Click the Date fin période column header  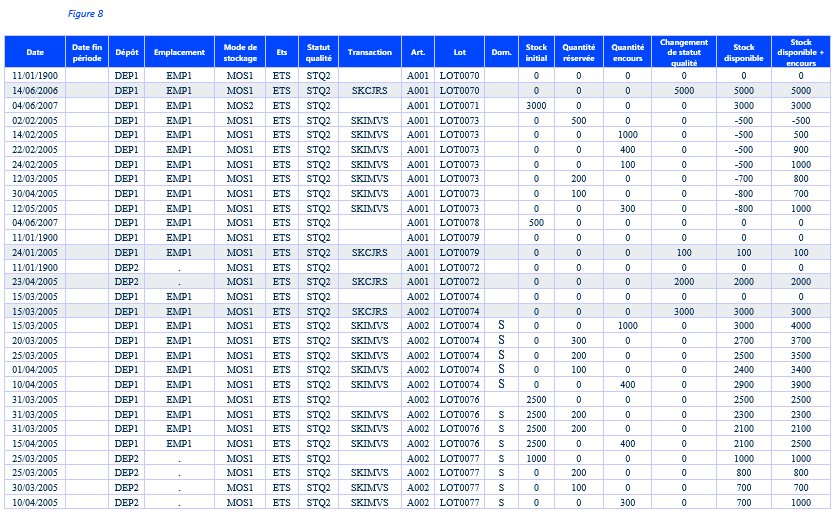click(87, 52)
